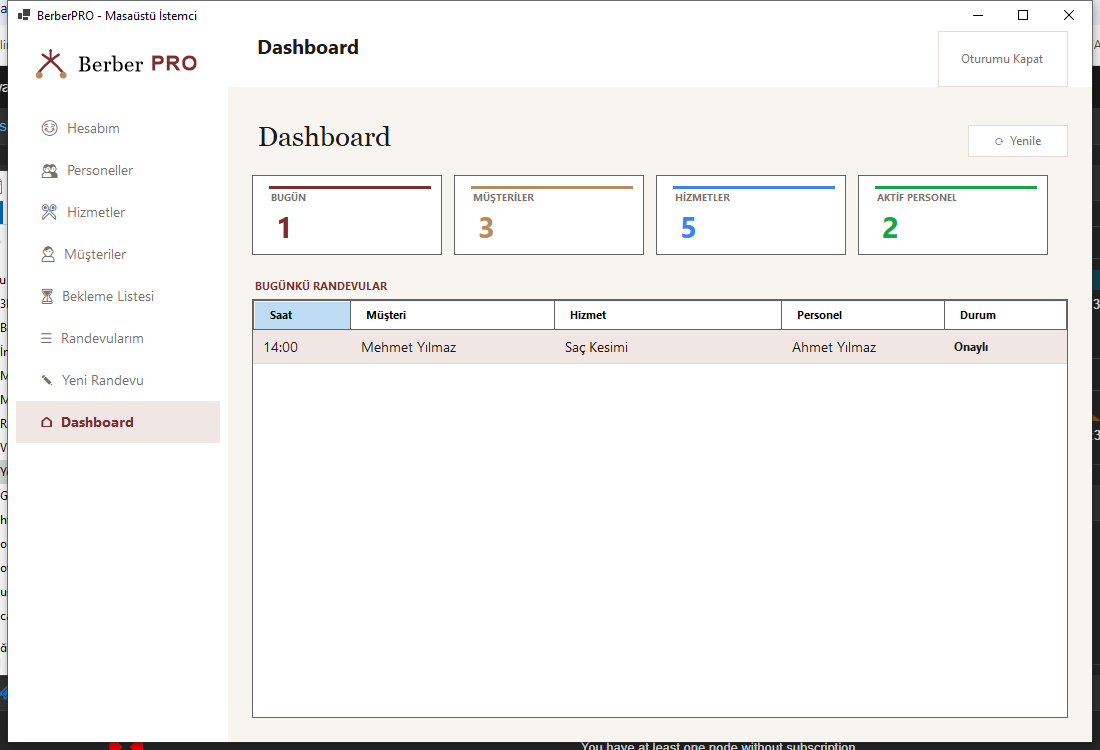Click the Hizmetler scissors icon

point(49,212)
